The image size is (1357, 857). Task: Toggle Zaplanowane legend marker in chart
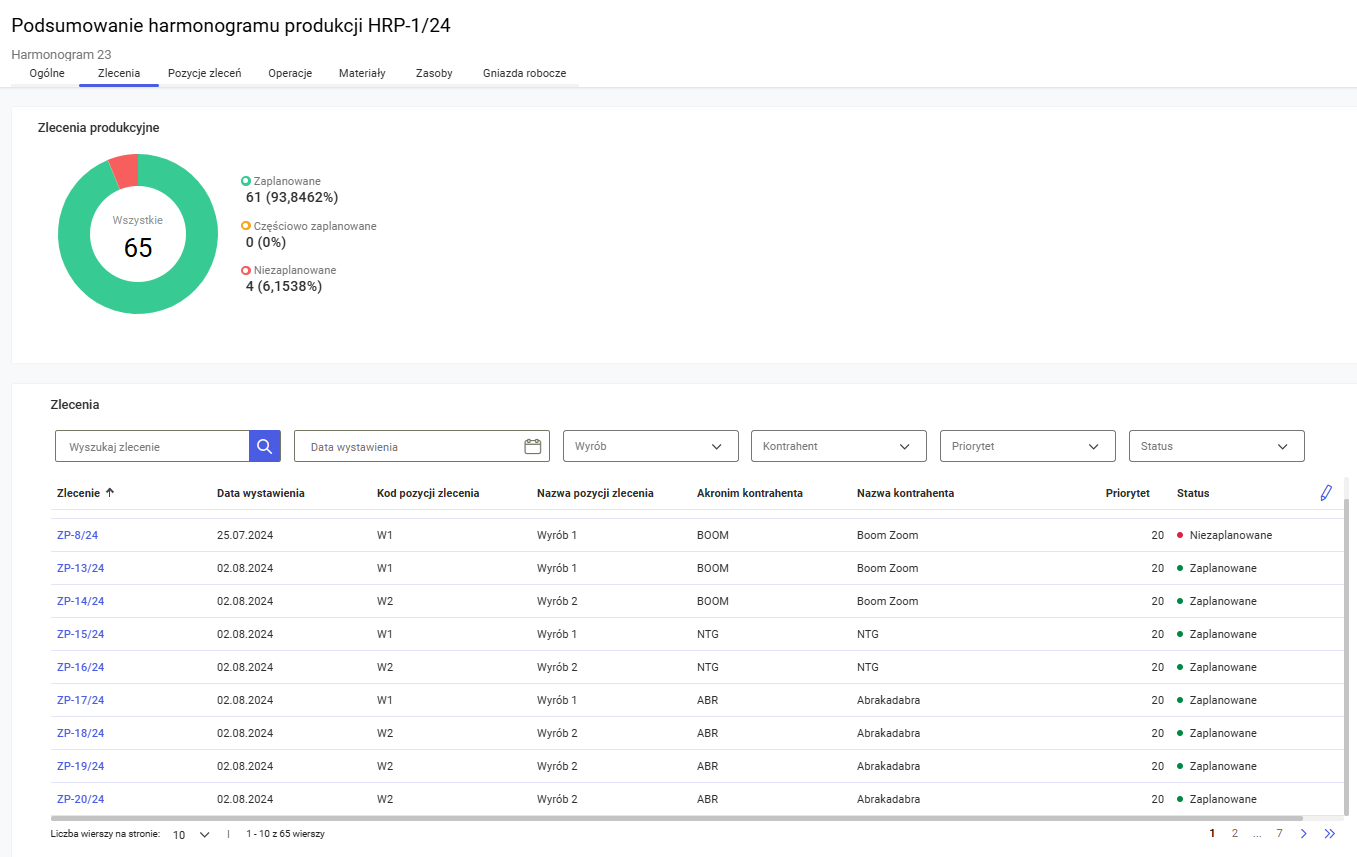coord(246,181)
